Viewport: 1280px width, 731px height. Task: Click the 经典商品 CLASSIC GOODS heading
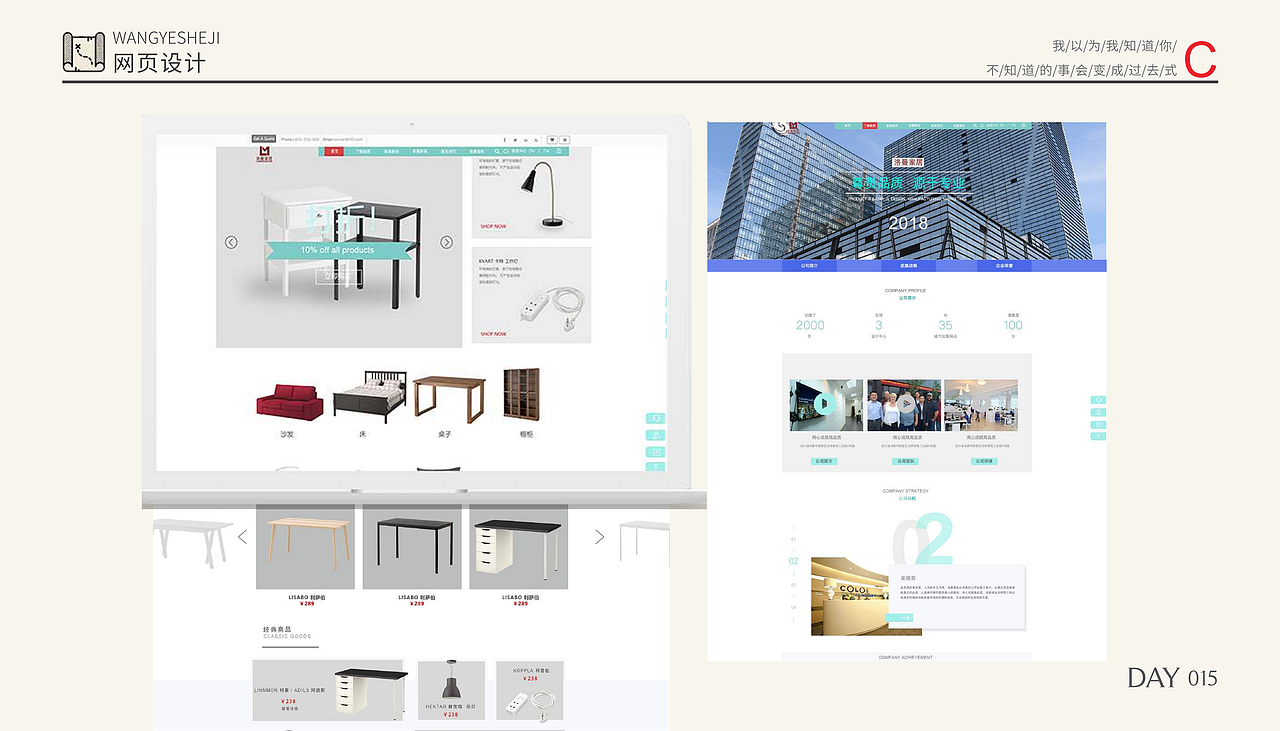click(x=288, y=632)
